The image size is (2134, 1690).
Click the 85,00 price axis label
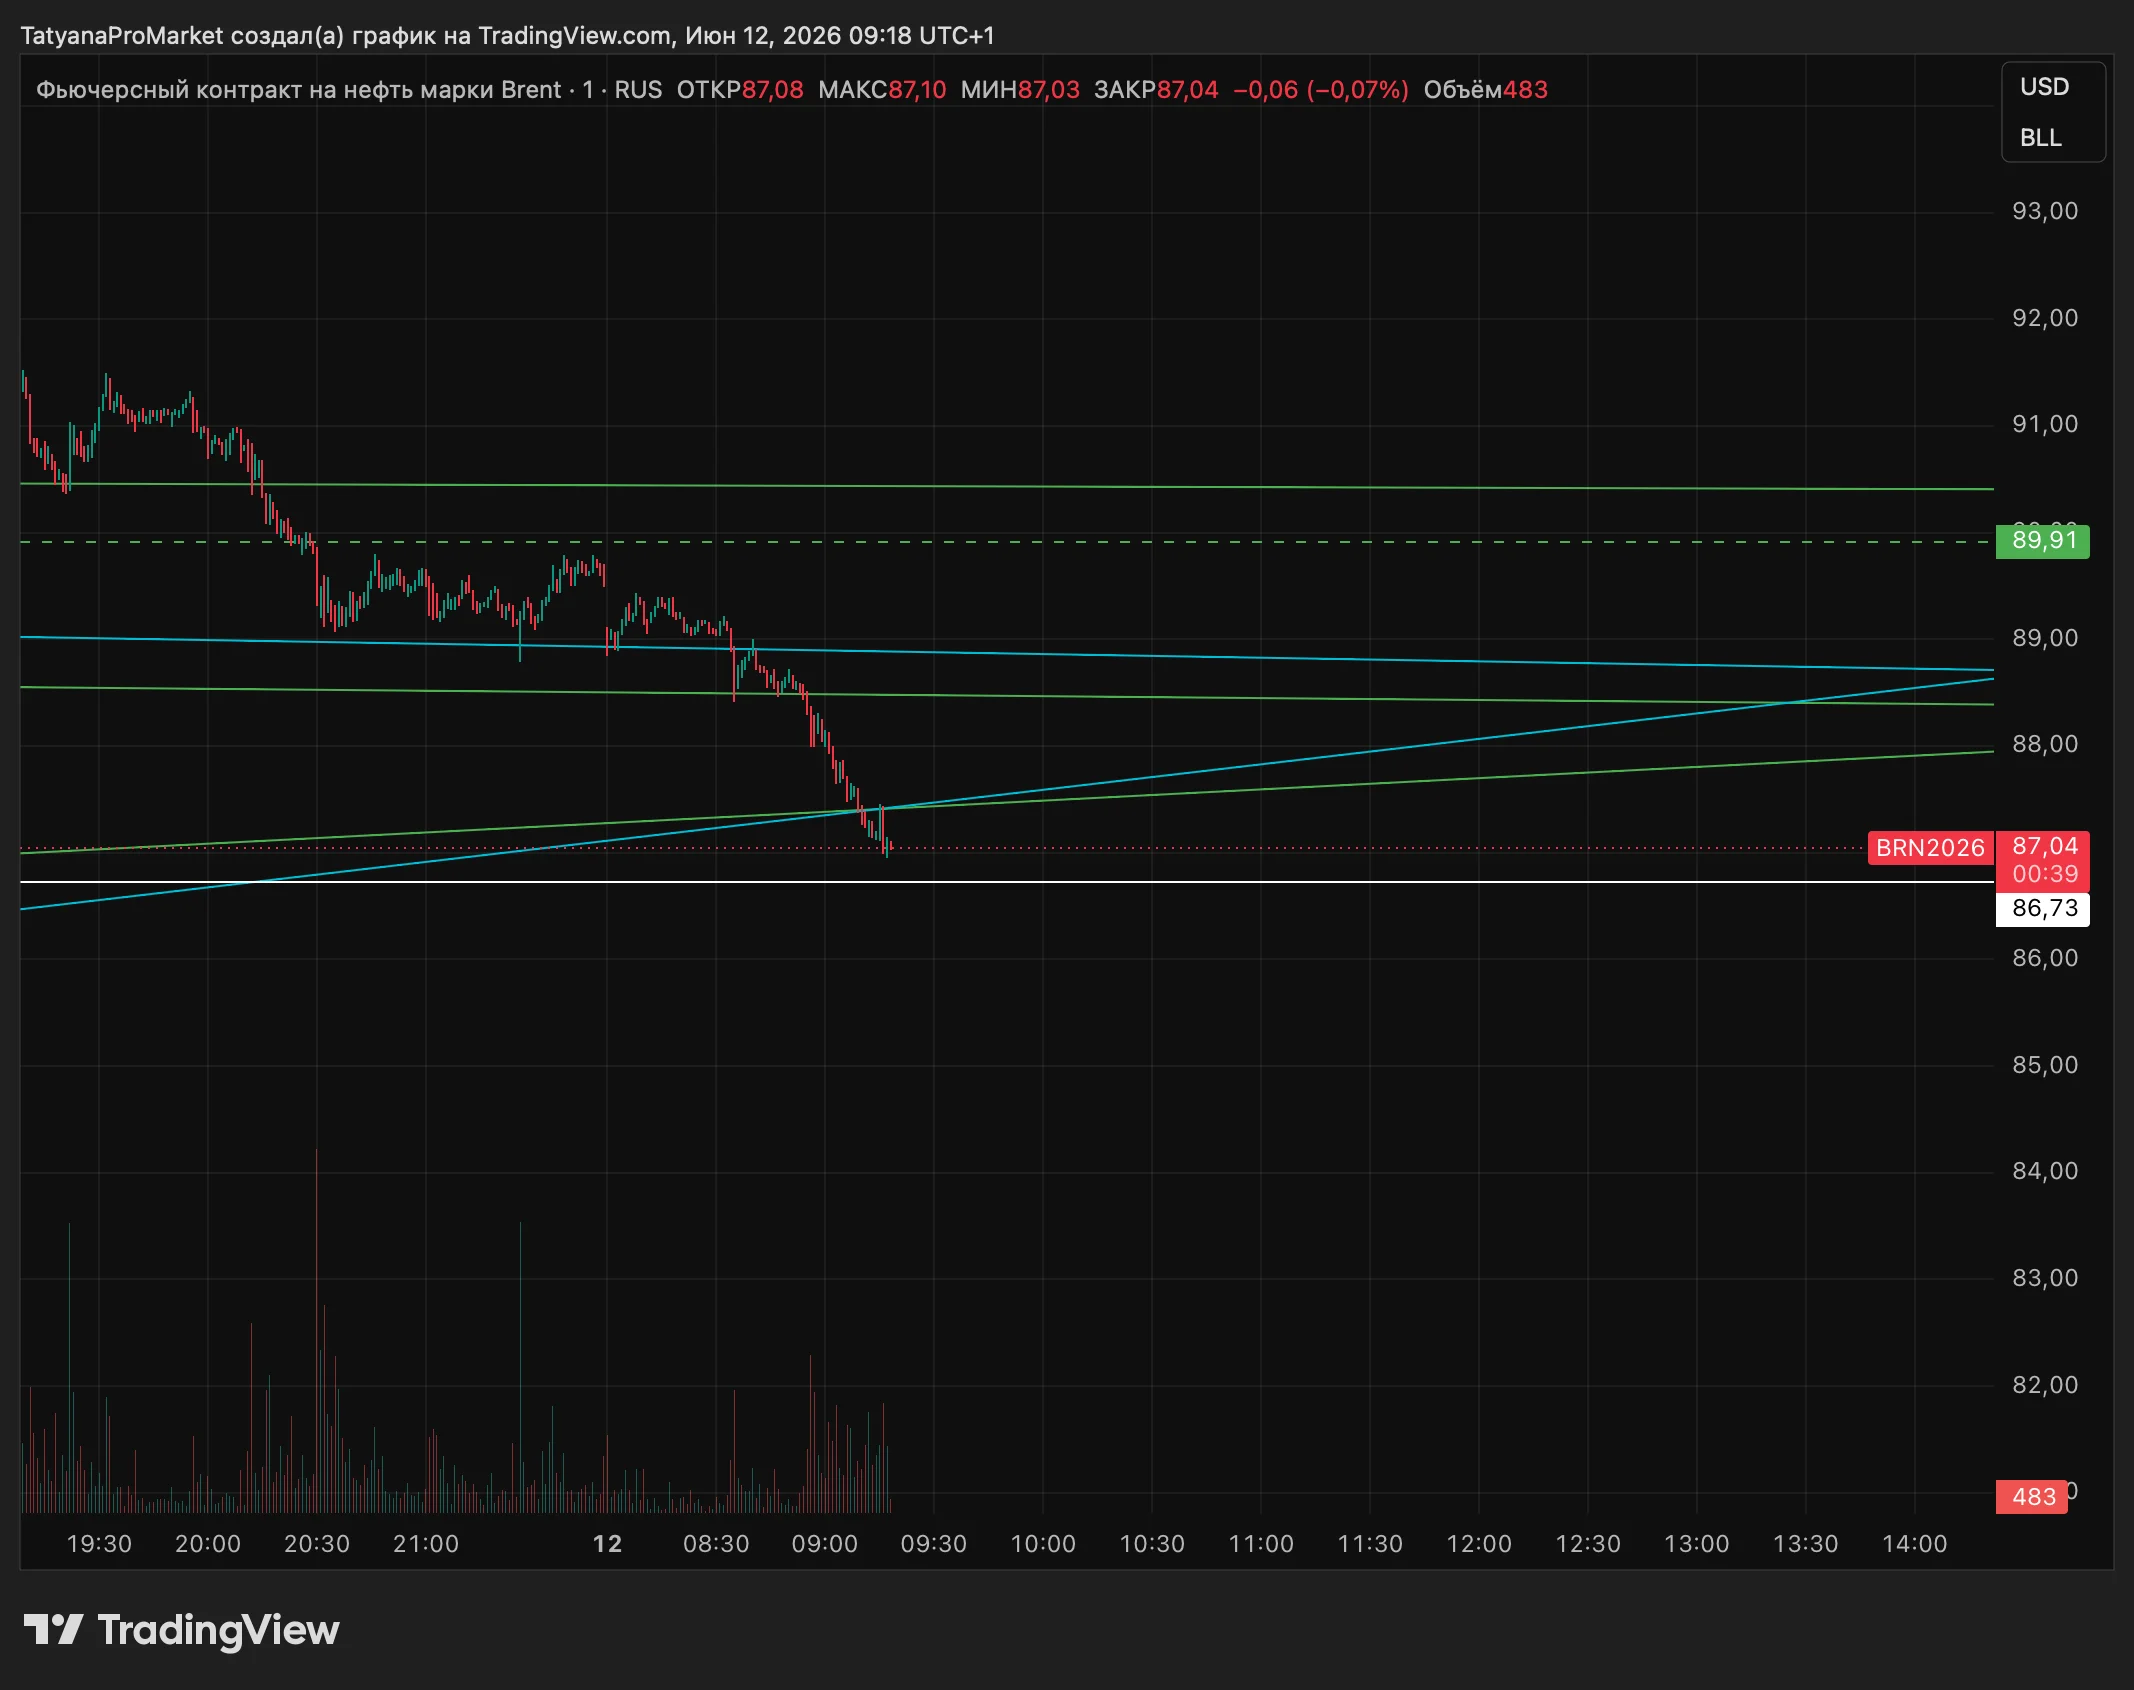[2044, 1065]
